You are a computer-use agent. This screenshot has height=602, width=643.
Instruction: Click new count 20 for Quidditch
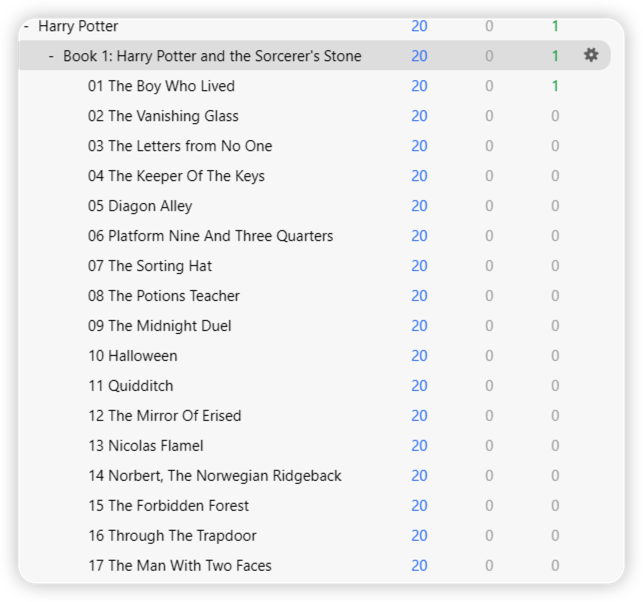(419, 385)
